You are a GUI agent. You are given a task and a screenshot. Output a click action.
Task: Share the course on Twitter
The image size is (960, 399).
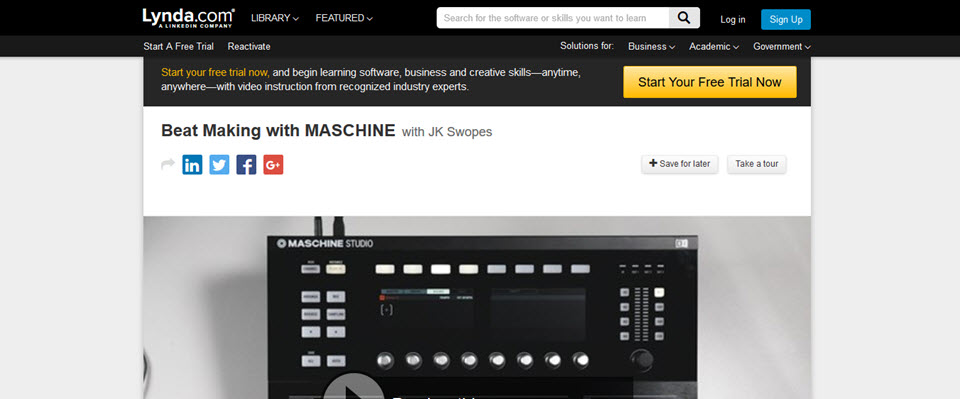coord(219,165)
